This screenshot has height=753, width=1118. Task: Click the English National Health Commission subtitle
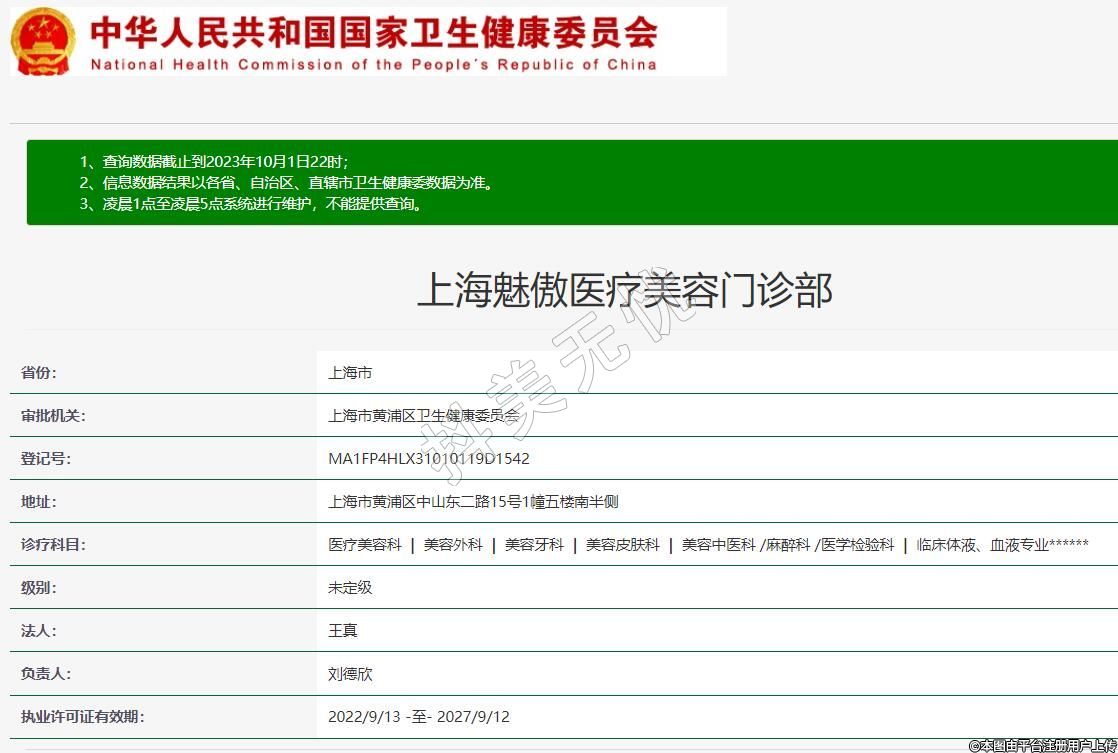[x=373, y=64]
